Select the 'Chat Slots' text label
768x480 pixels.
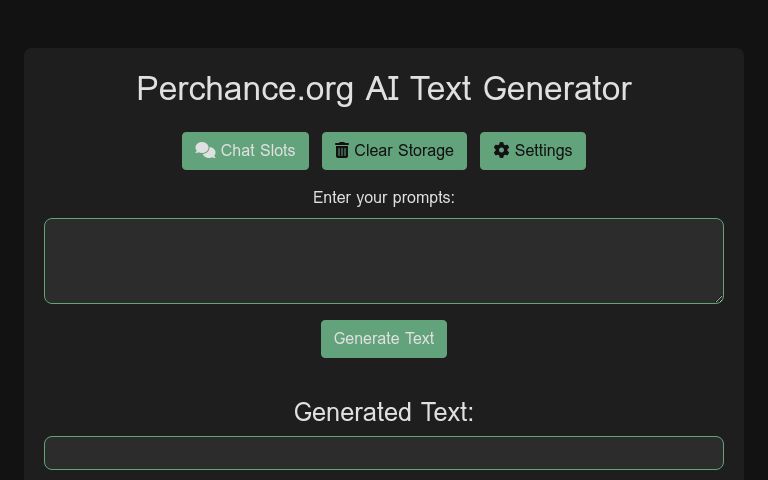tap(258, 151)
